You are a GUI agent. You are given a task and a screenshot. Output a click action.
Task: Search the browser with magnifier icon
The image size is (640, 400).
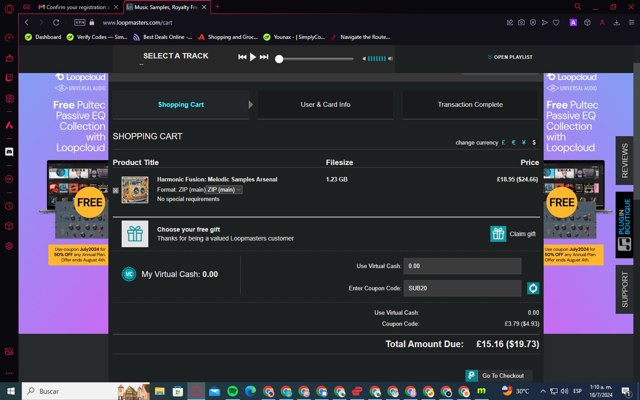[578, 7]
